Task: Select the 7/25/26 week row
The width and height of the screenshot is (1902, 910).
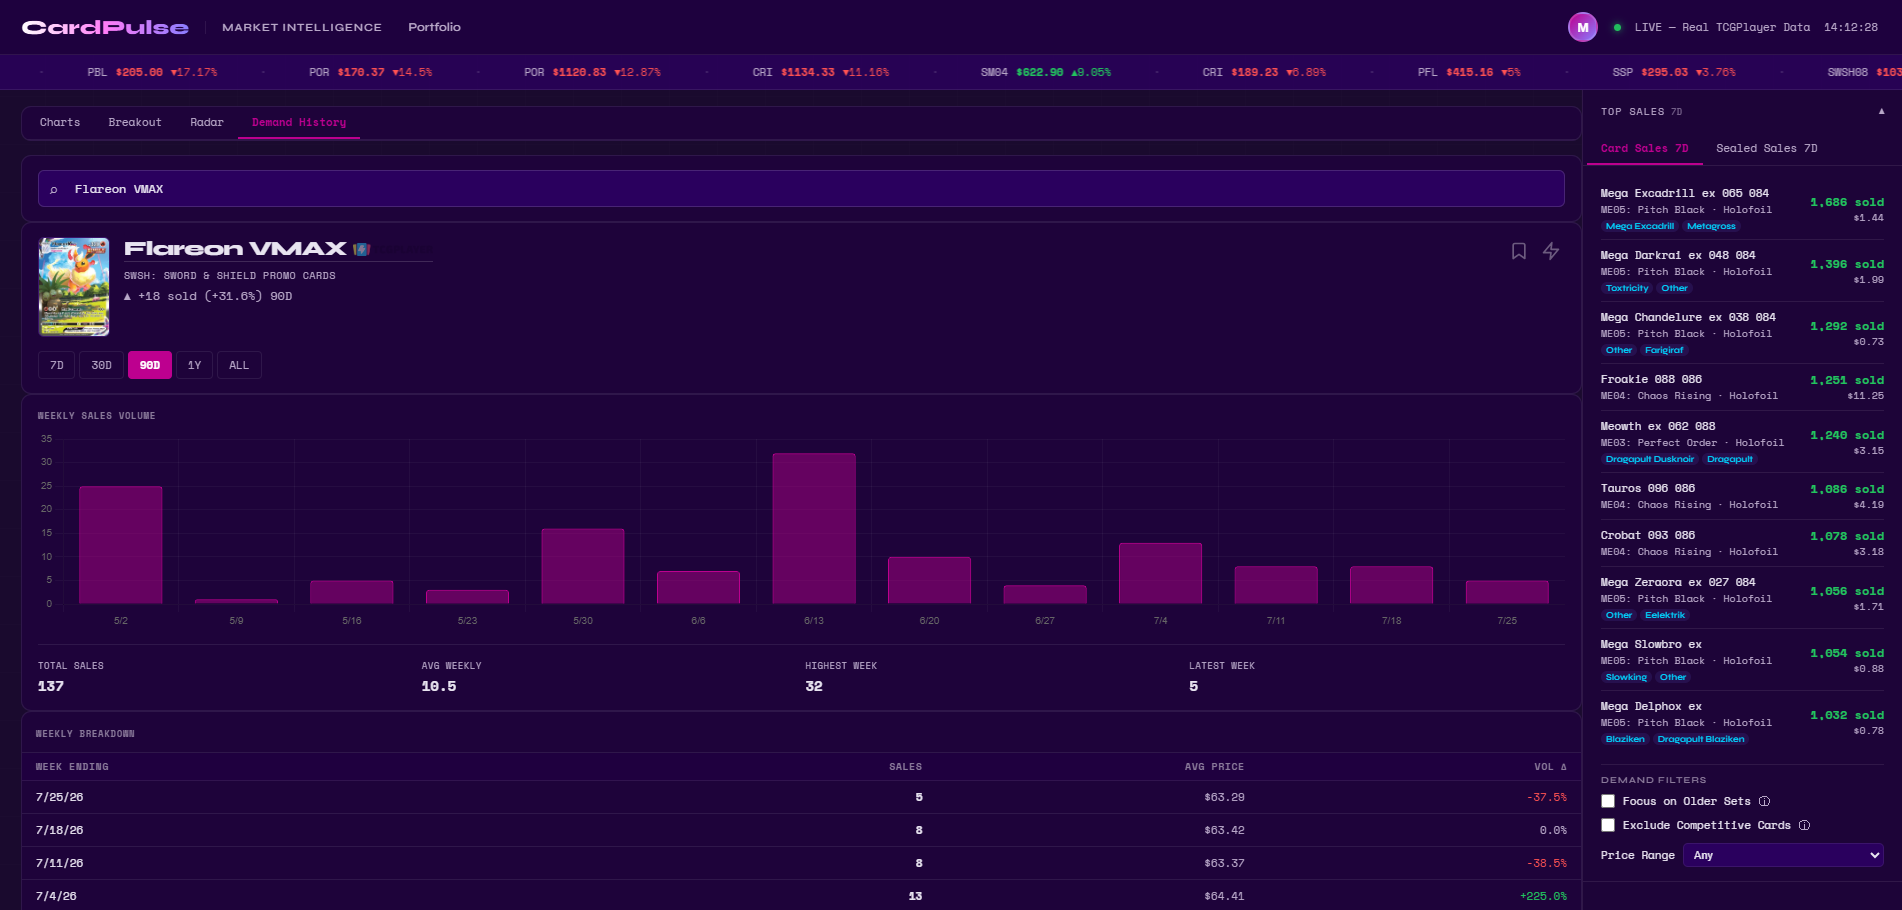Action: click(801, 797)
